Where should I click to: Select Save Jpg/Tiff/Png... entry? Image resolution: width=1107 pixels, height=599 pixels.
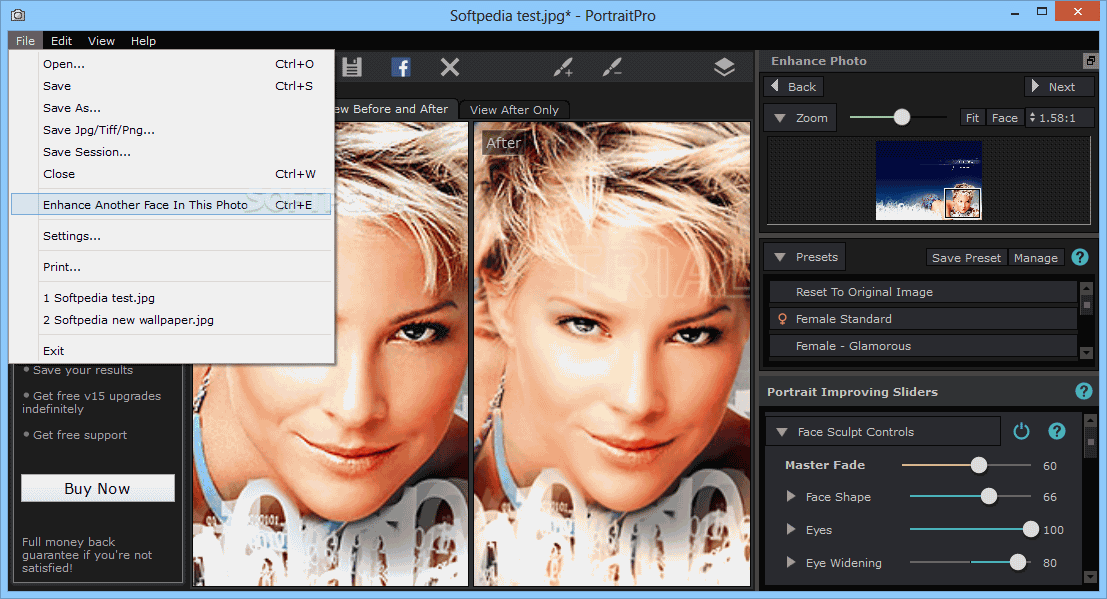coord(172,130)
